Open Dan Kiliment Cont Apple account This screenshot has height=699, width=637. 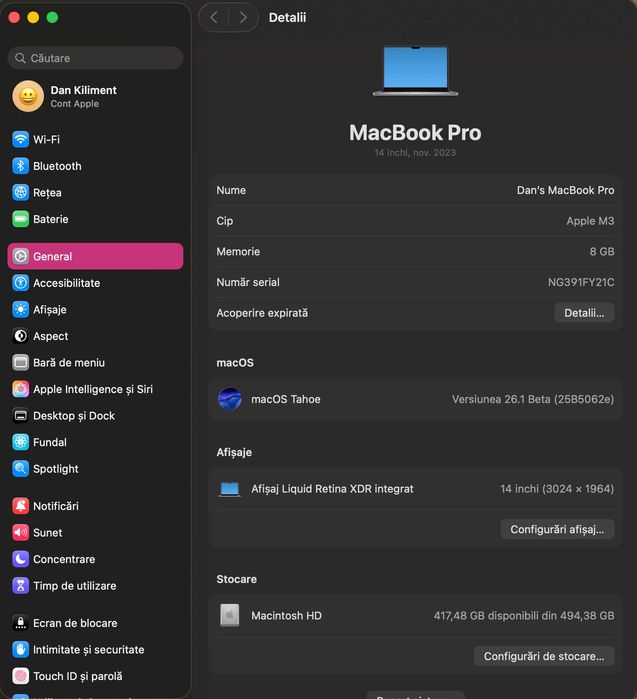(x=95, y=96)
